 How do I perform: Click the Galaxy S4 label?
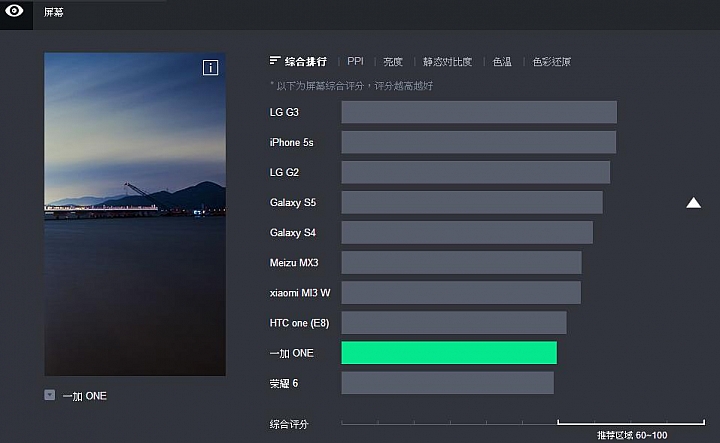point(293,232)
